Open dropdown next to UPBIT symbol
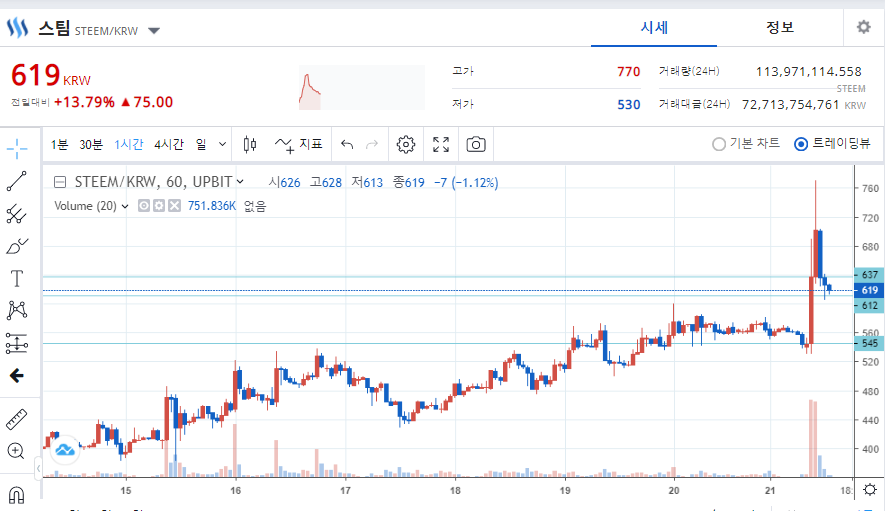The width and height of the screenshot is (885, 511). point(240,181)
